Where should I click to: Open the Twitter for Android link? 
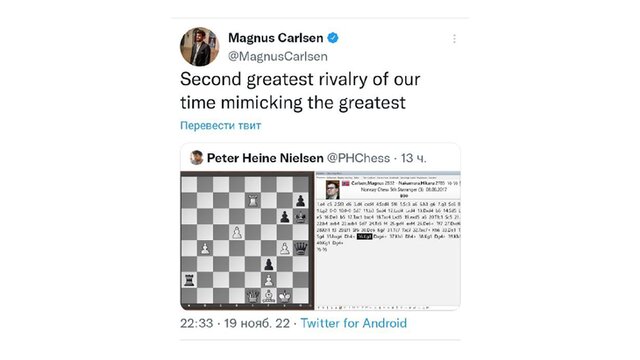[353, 323]
